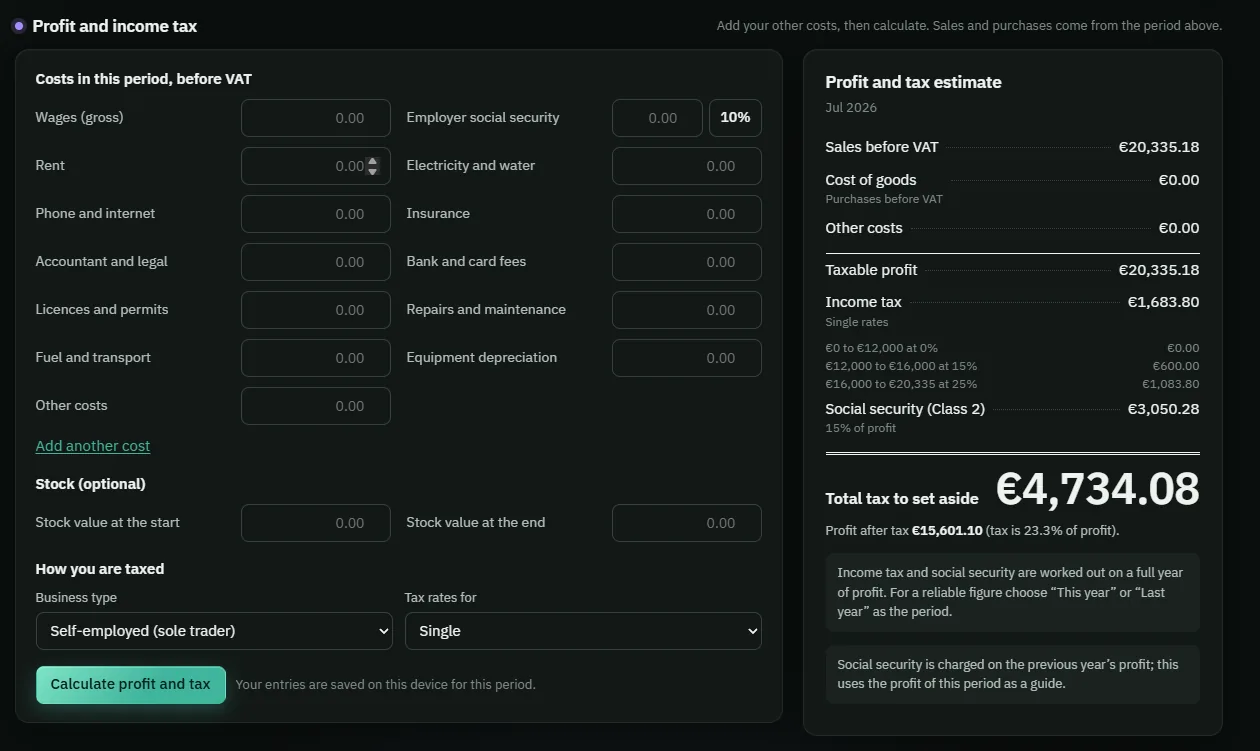Click the Wages (gross) amount field
The height and width of the screenshot is (751, 1260).
[316, 118]
